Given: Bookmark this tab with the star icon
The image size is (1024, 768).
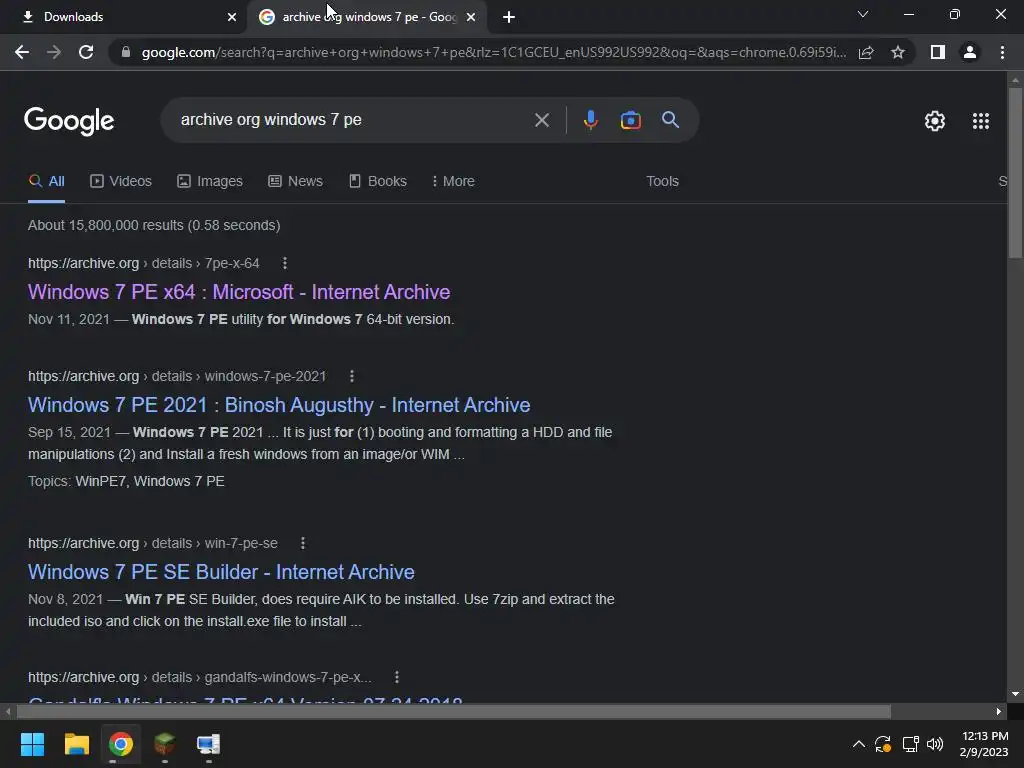Looking at the screenshot, I should pyautogui.click(x=898, y=52).
